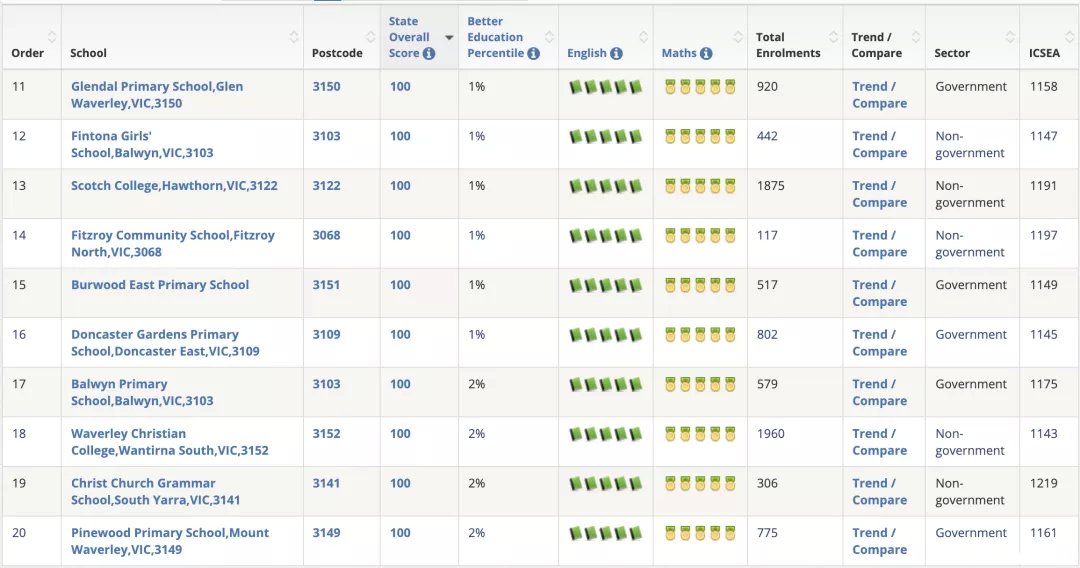Sort by Total Enrolments column arrows

point(833,36)
